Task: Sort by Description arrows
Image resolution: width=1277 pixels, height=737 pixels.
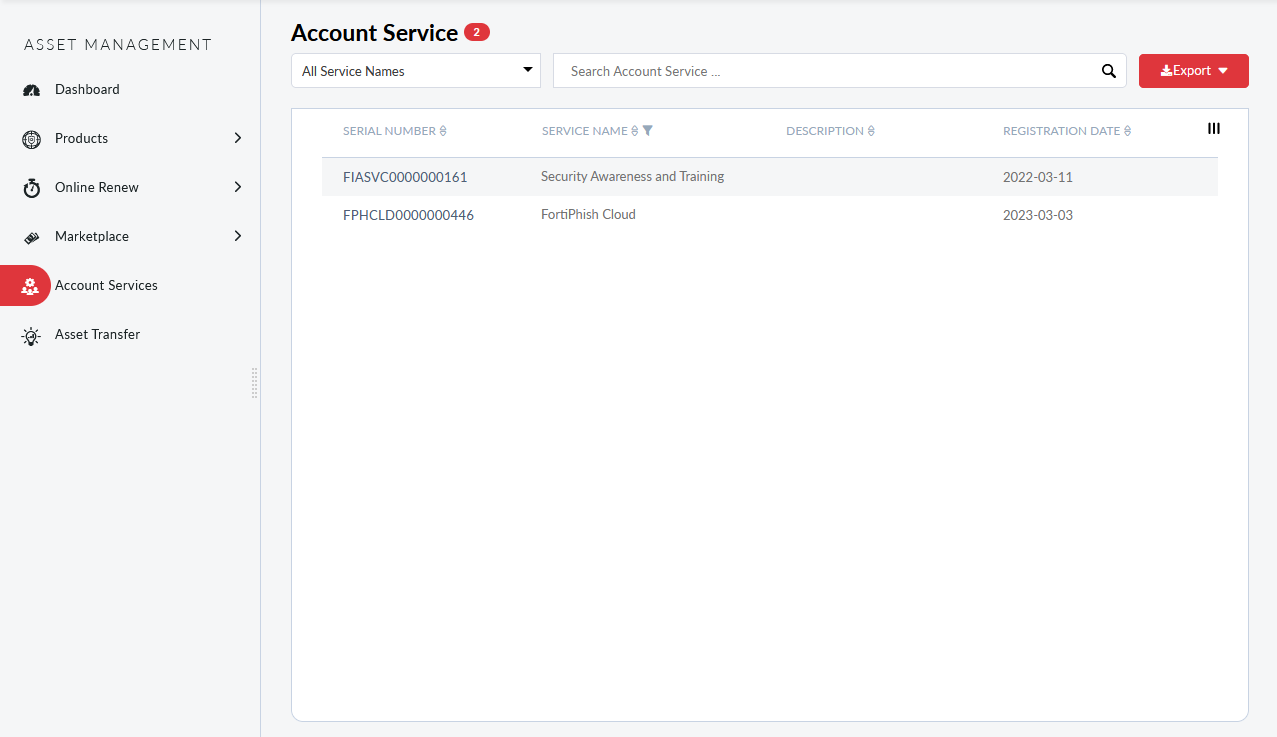Action: tap(871, 131)
